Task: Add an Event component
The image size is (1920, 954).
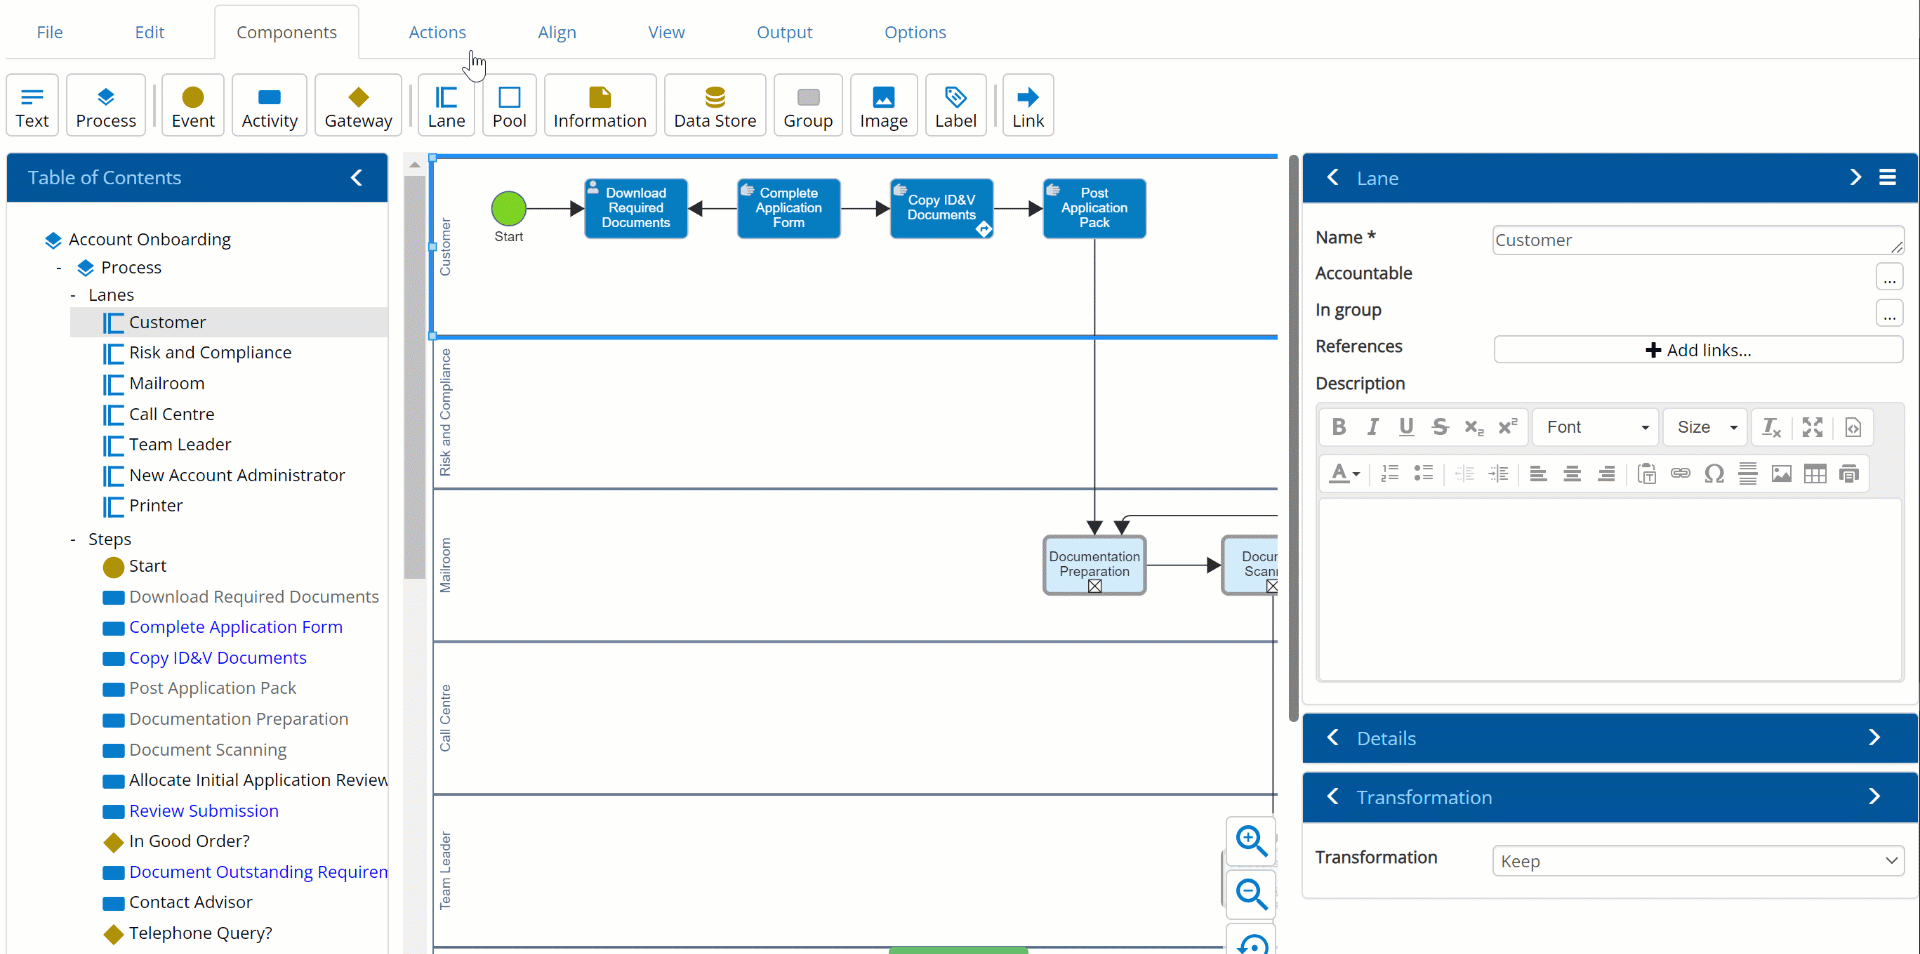Action: [x=193, y=105]
